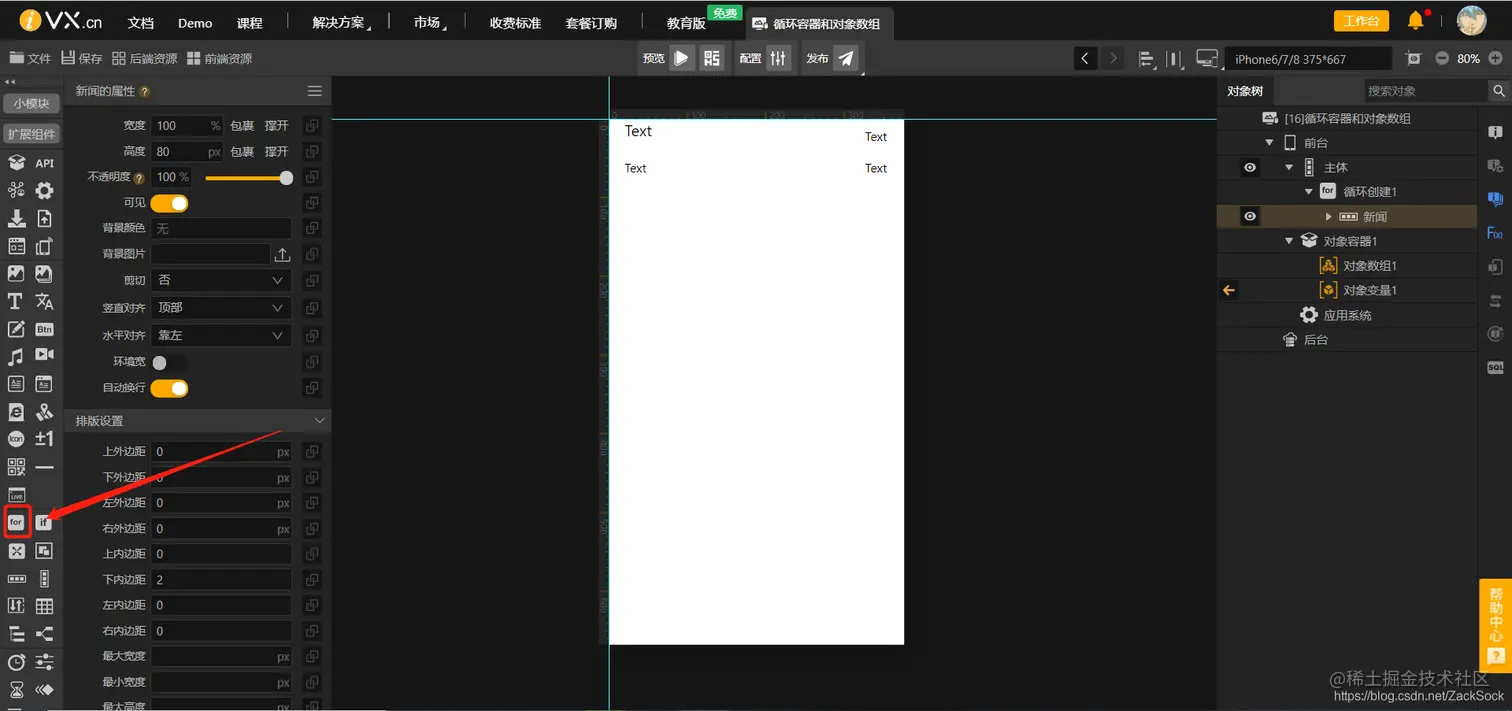Select the table grid component icon
This screenshot has width=1512, height=711.
[x=44, y=606]
